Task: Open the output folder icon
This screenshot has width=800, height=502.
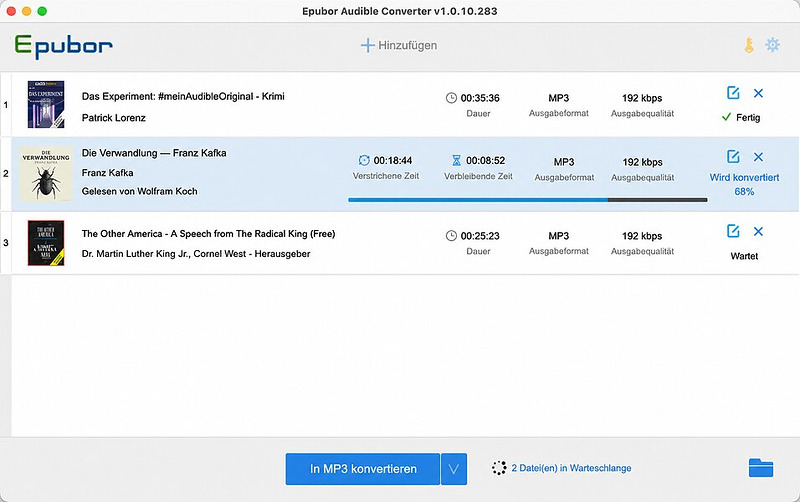Action: pyautogui.click(x=761, y=467)
